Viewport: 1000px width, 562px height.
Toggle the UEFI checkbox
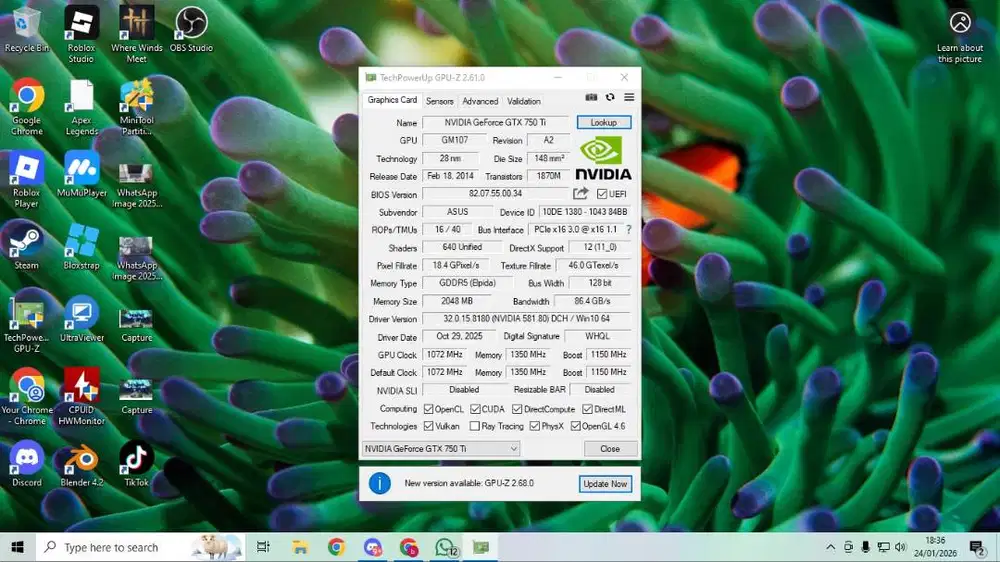coord(602,194)
